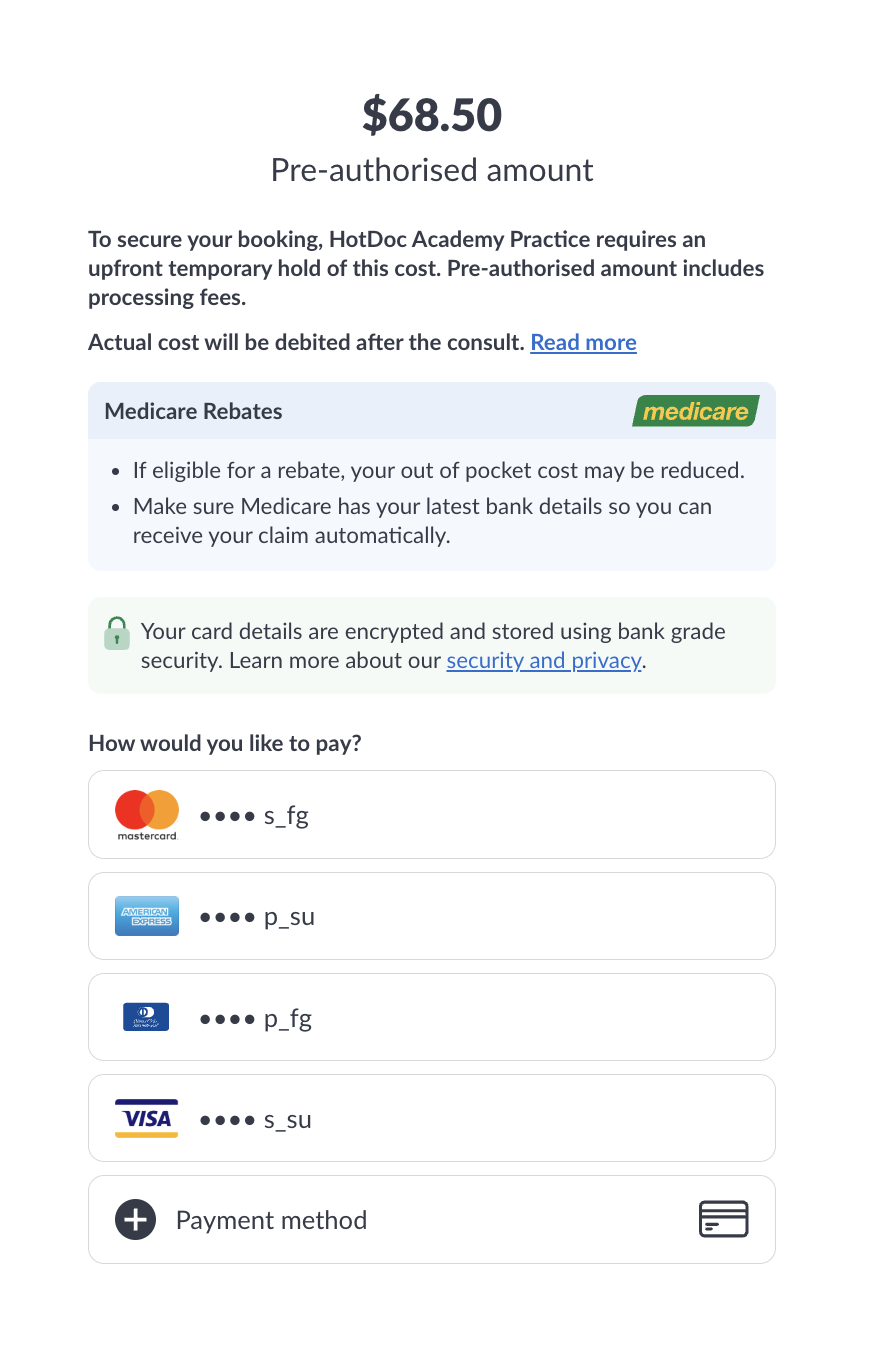Open the Read more link

pos(583,342)
